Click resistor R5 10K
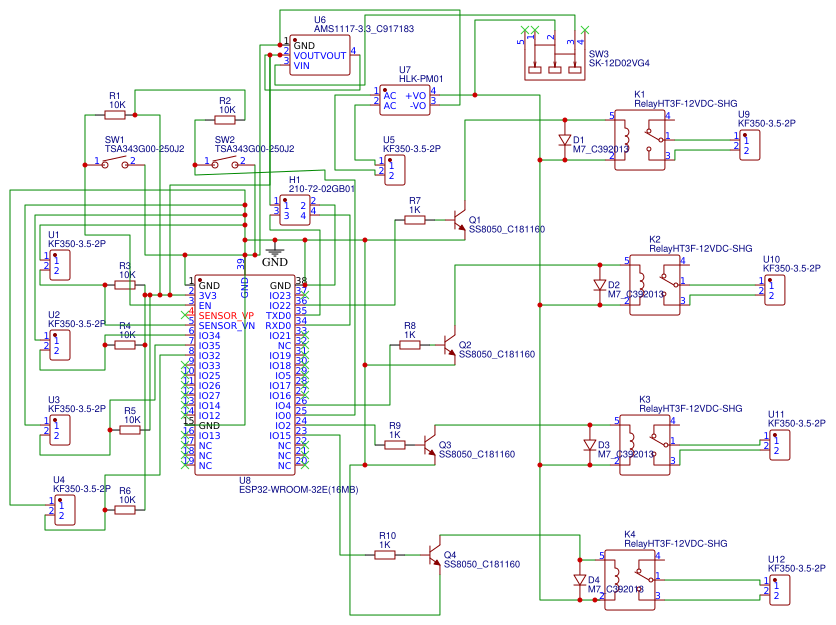This screenshot has width=836, height=625. coord(130,430)
